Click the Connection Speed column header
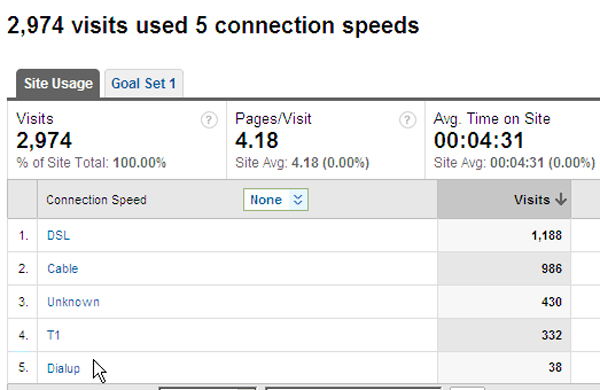Image resolution: width=600 pixels, height=390 pixels. tap(96, 200)
